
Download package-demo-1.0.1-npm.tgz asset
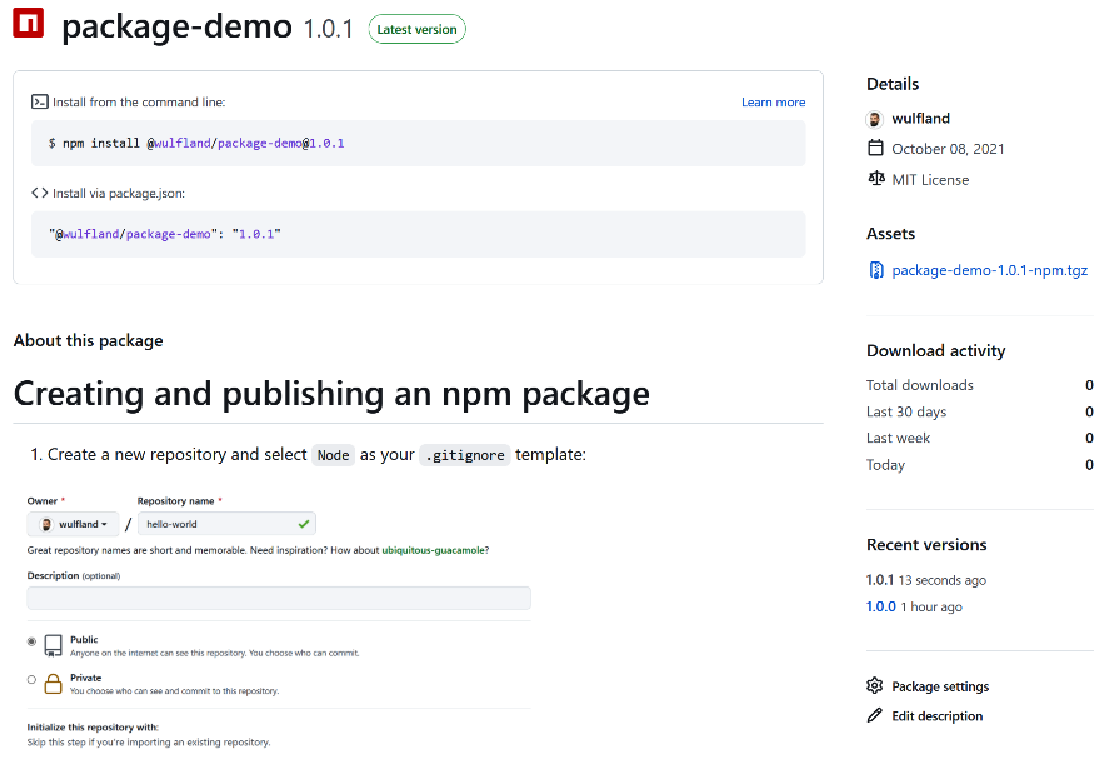[x=990, y=270]
